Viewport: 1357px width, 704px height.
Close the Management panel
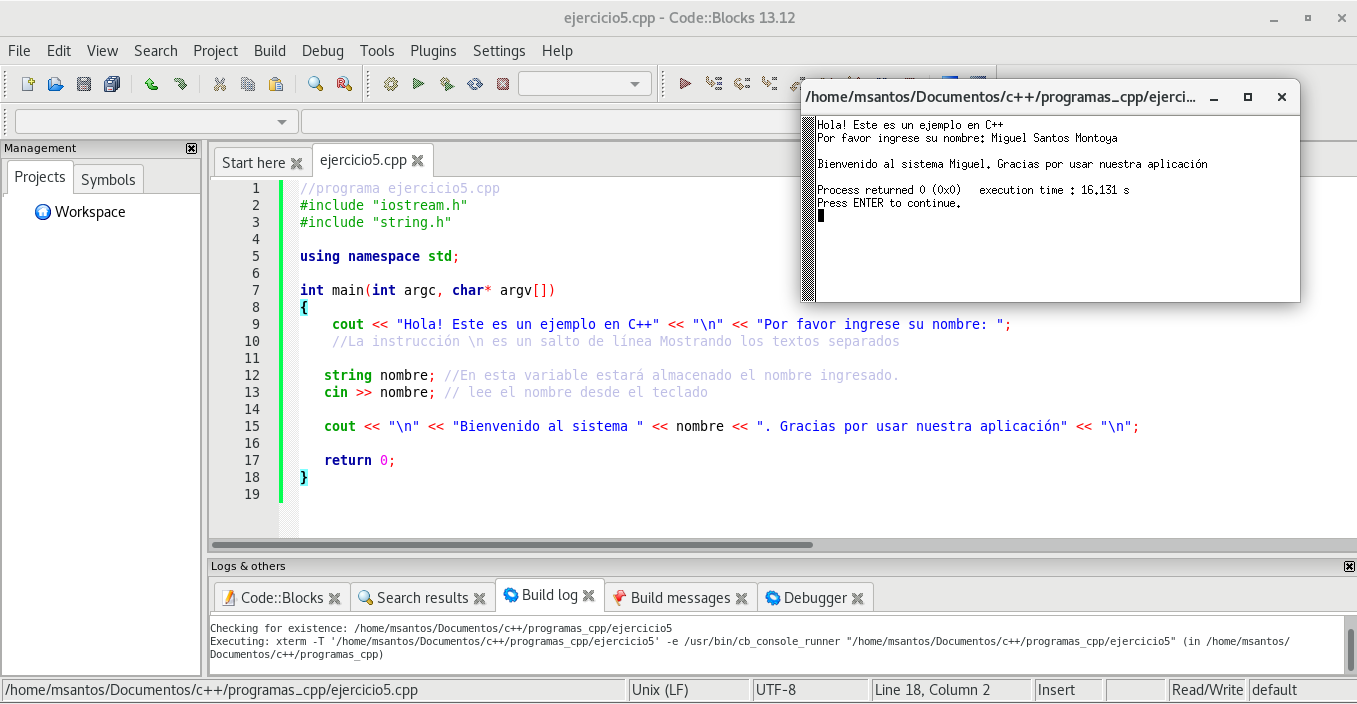[x=192, y=148]
